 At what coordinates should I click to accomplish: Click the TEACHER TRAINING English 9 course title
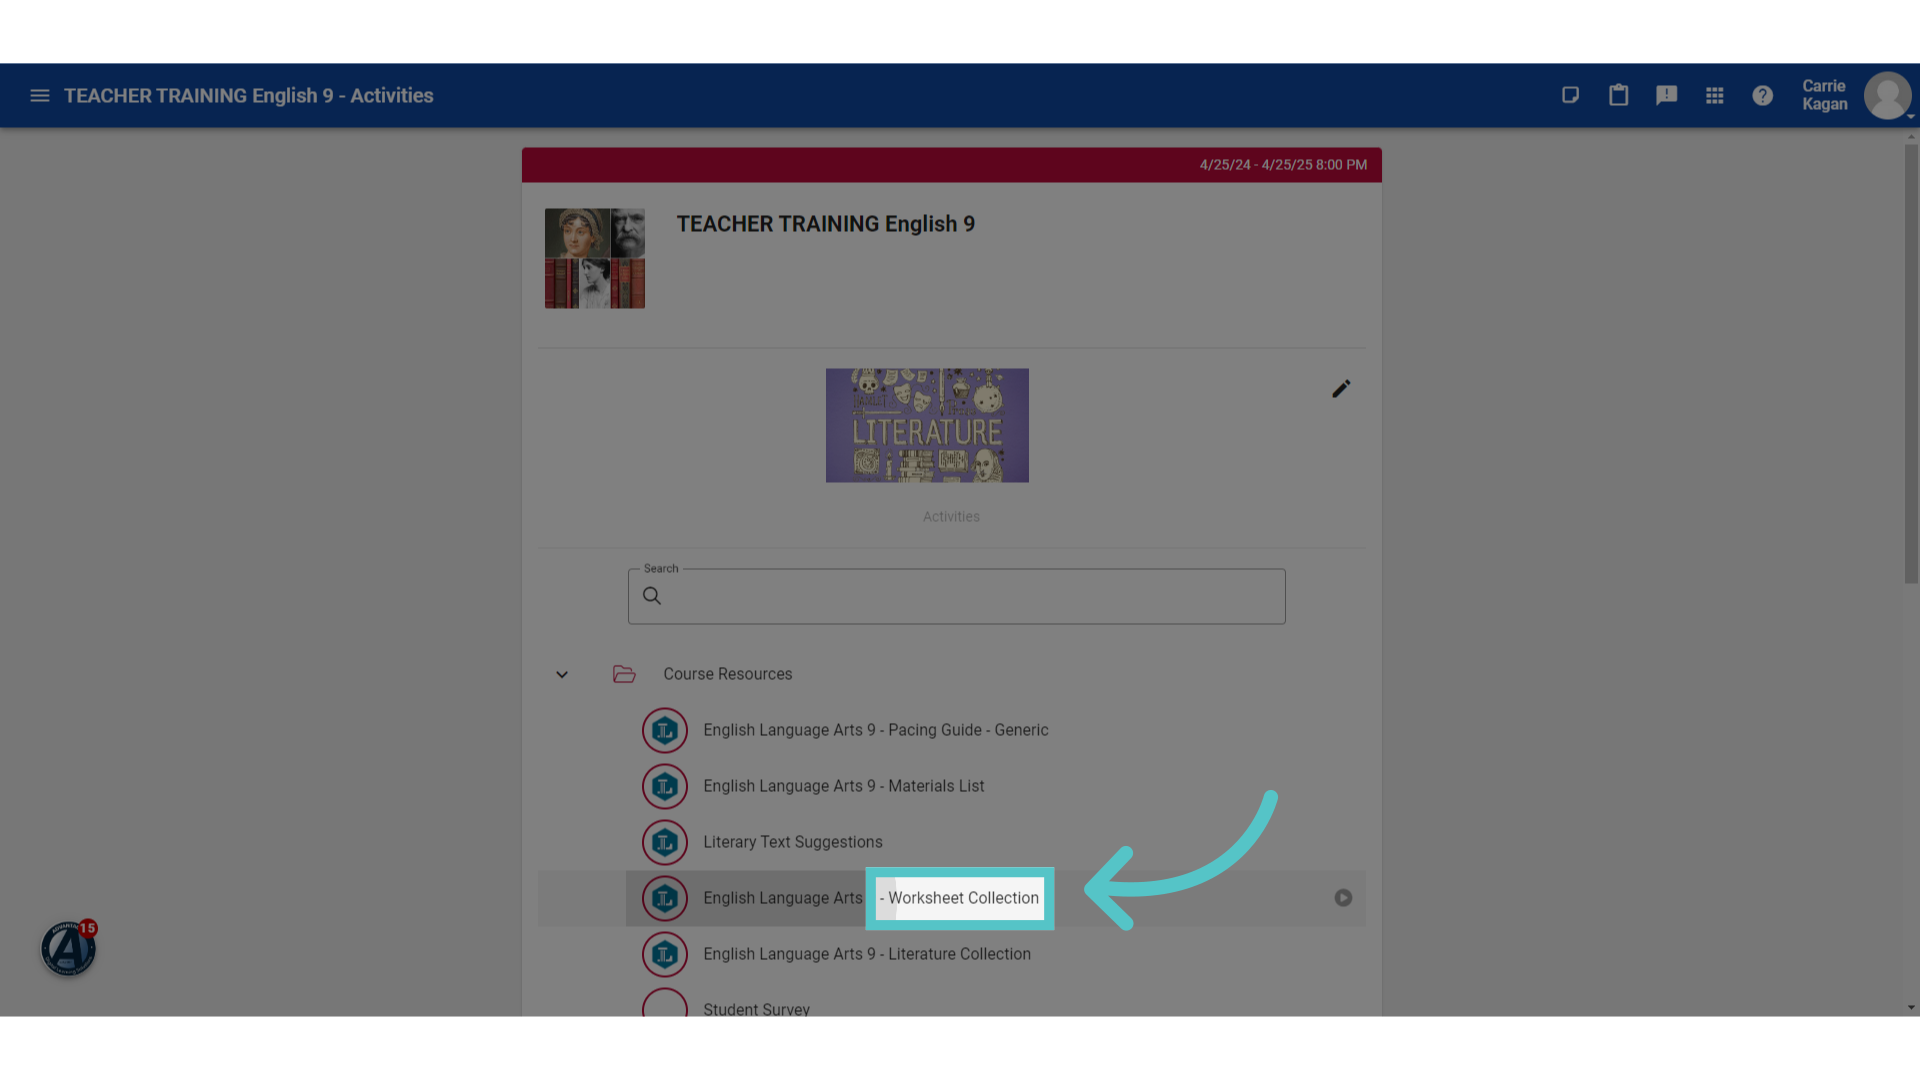(825, 224)
